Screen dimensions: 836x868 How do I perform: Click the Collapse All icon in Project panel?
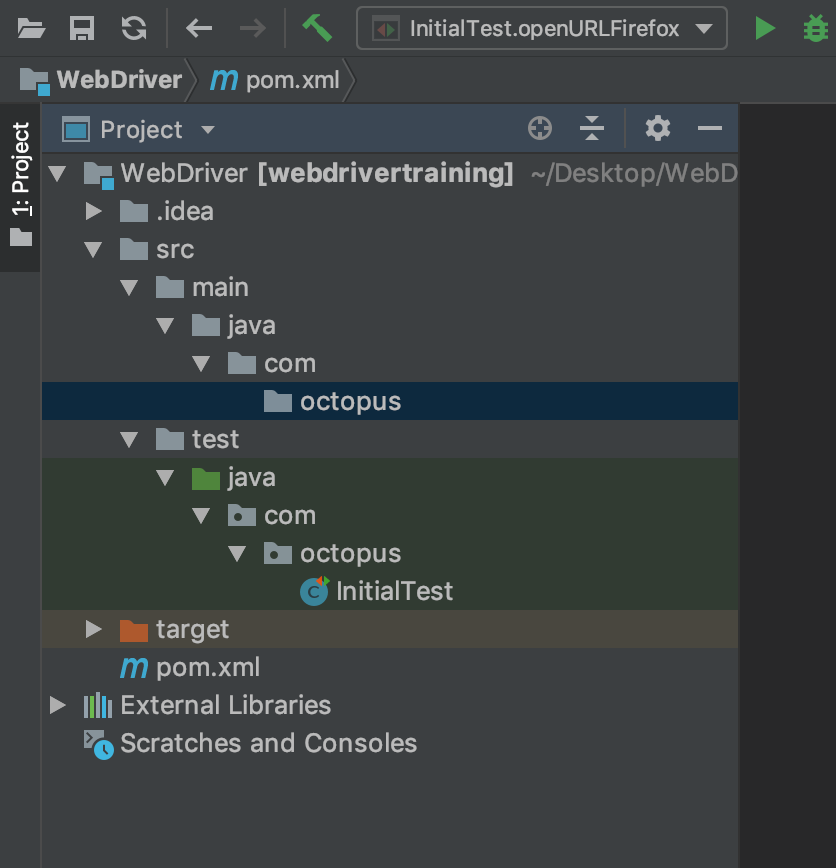pyautogui.click(x=592, y=128)
